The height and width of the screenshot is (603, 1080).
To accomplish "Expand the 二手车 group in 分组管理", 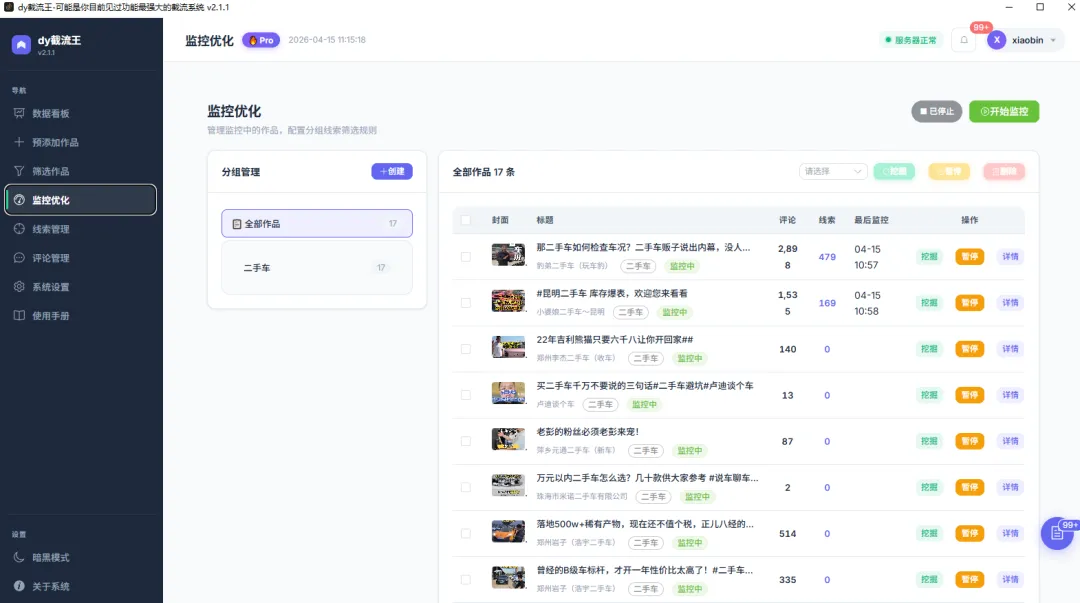I will pyautogui.click(x=316, y=268).
